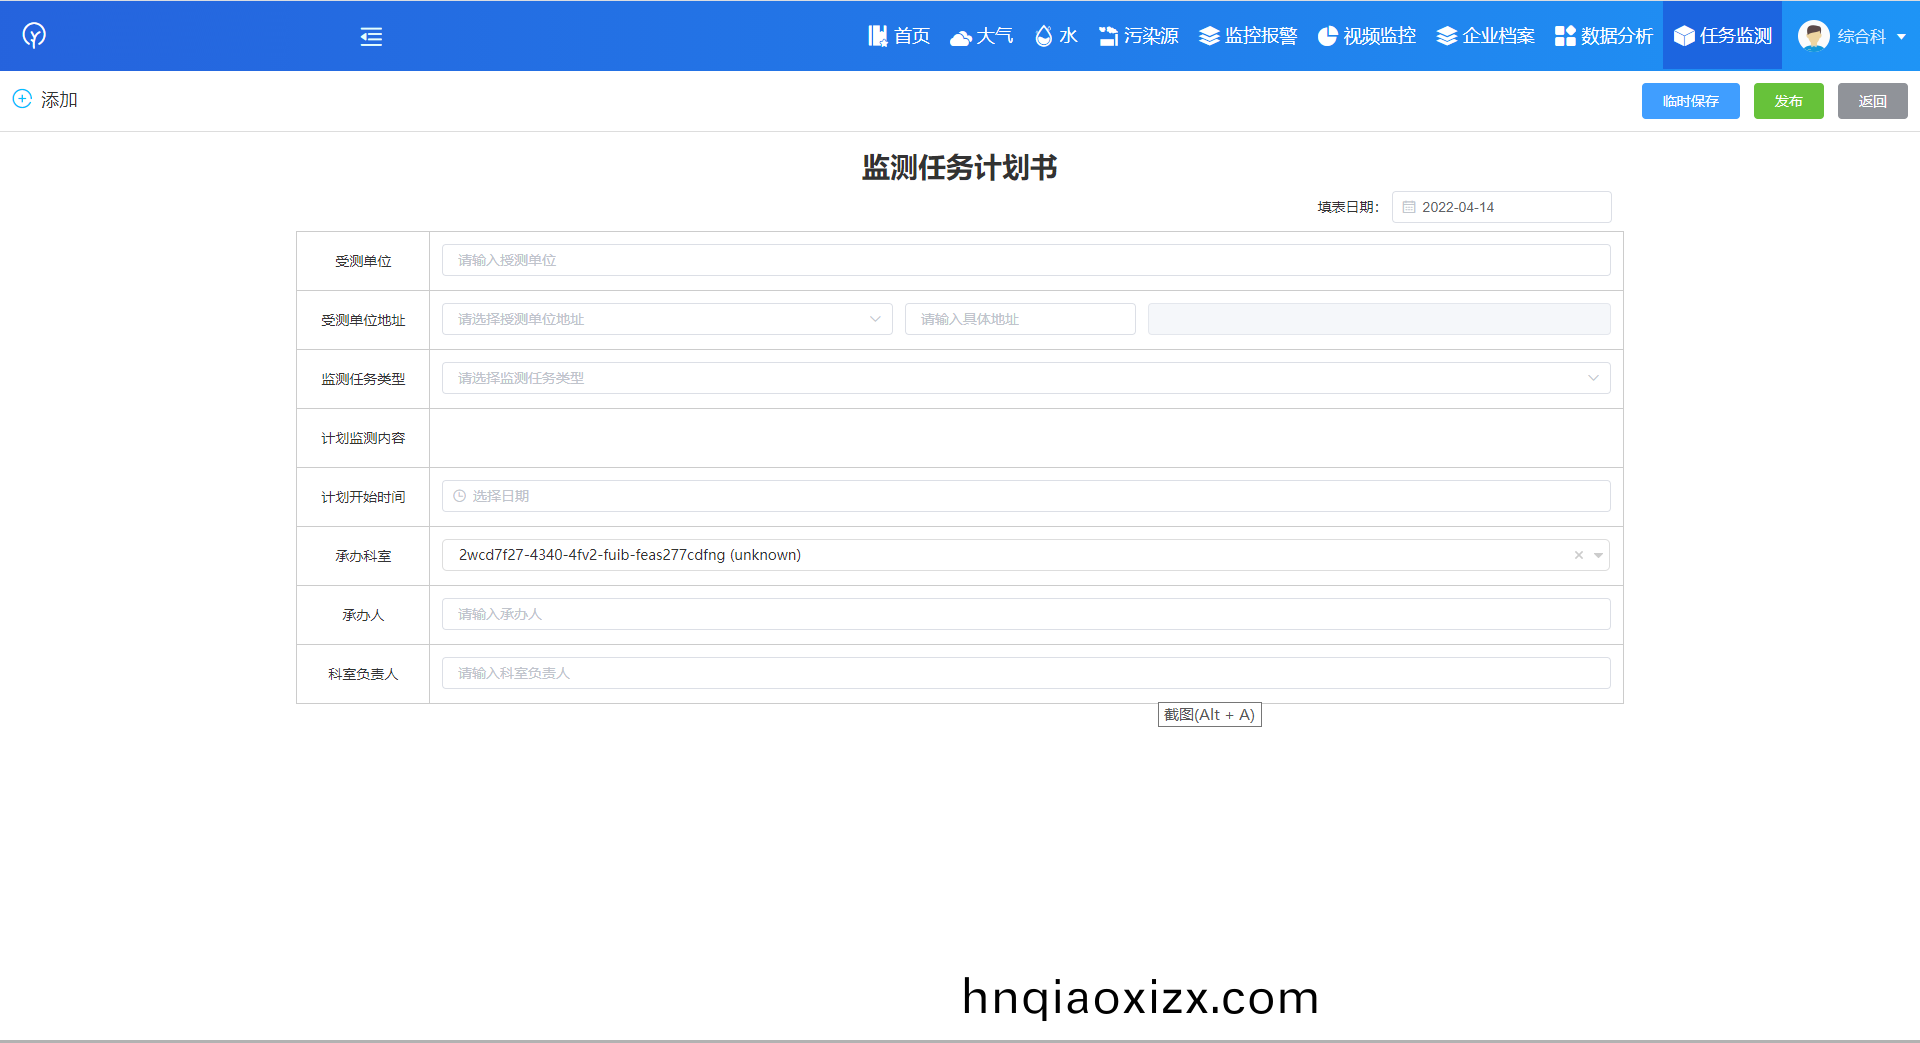Open the 承办科室 dropdown arrow
The height and width of the screenshot is (1043, 1920).
(1598, 555)
